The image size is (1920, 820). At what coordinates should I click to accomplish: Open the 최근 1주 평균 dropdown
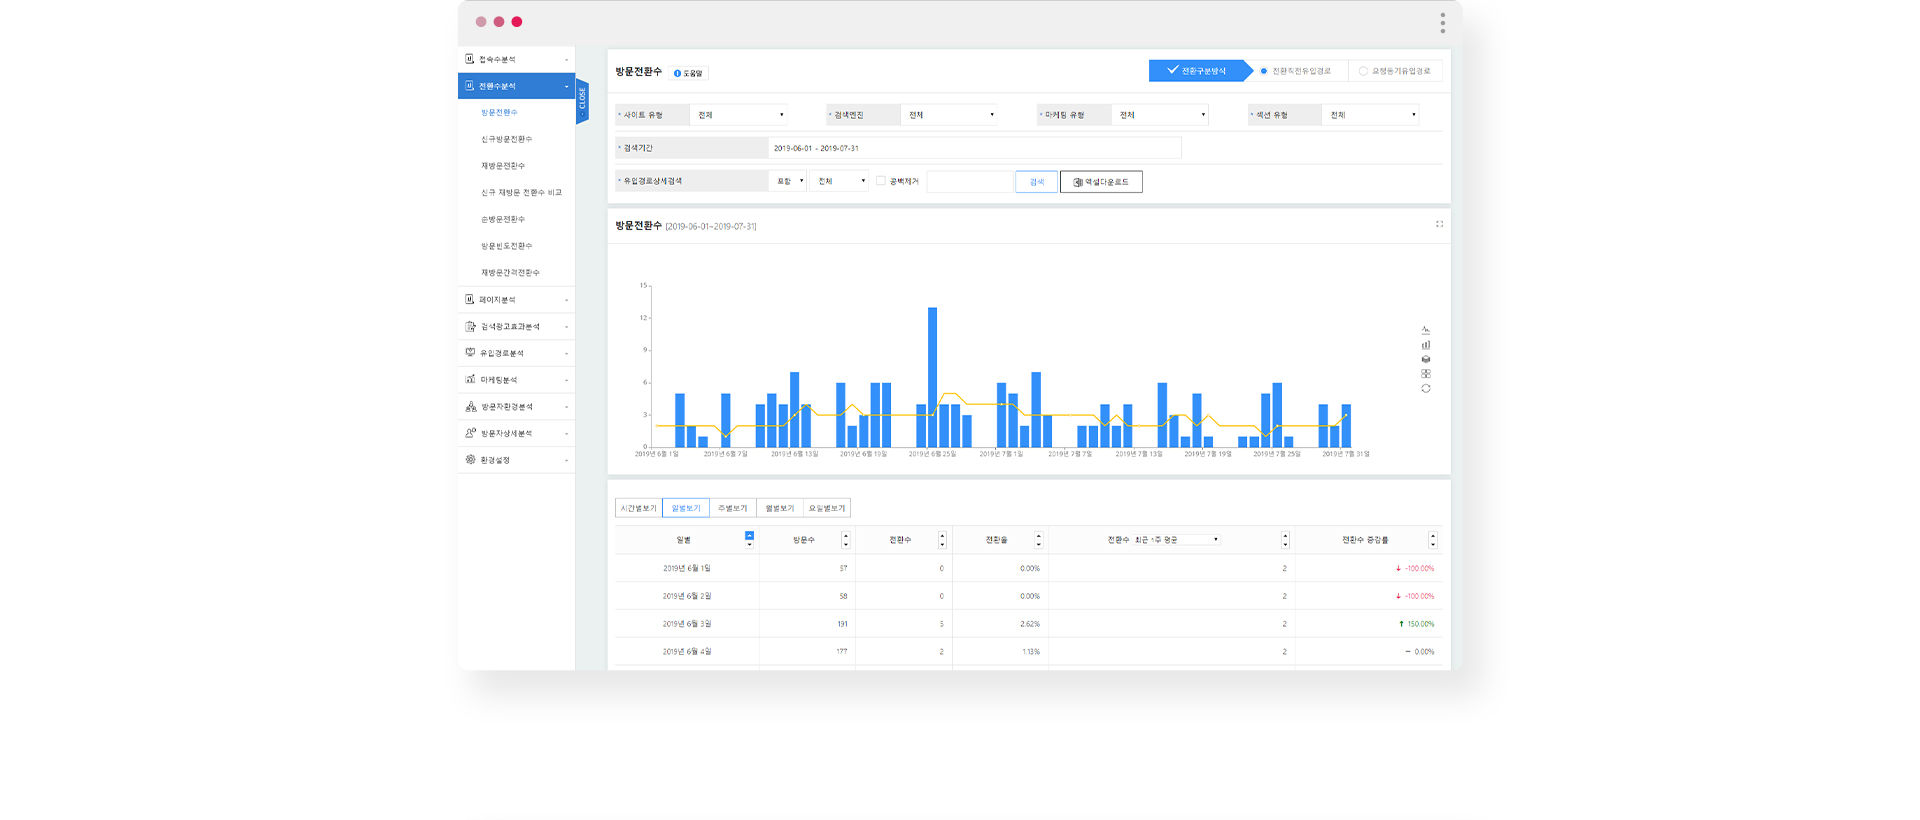1176,540
